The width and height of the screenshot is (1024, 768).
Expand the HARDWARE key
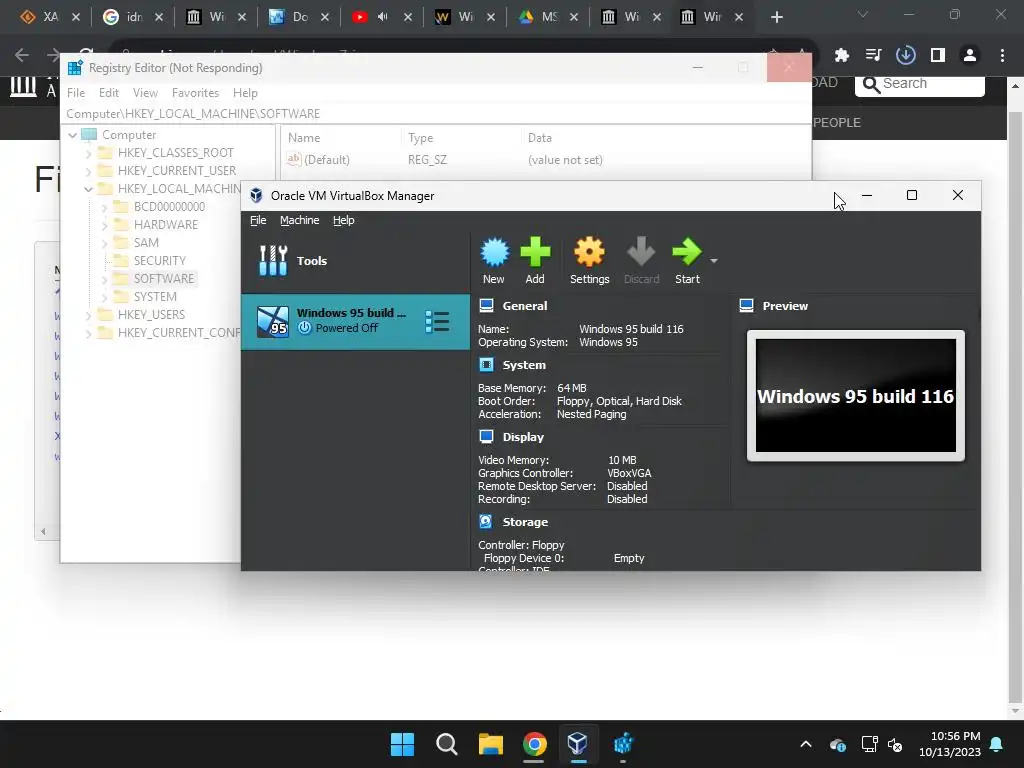click(104, 225)
